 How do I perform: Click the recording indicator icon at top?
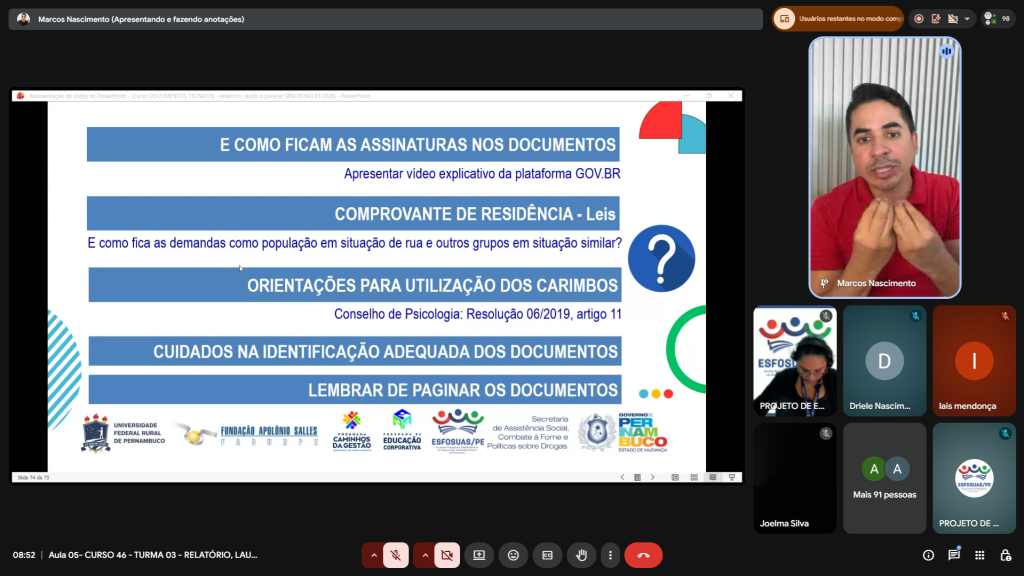[x=918, y=19]
